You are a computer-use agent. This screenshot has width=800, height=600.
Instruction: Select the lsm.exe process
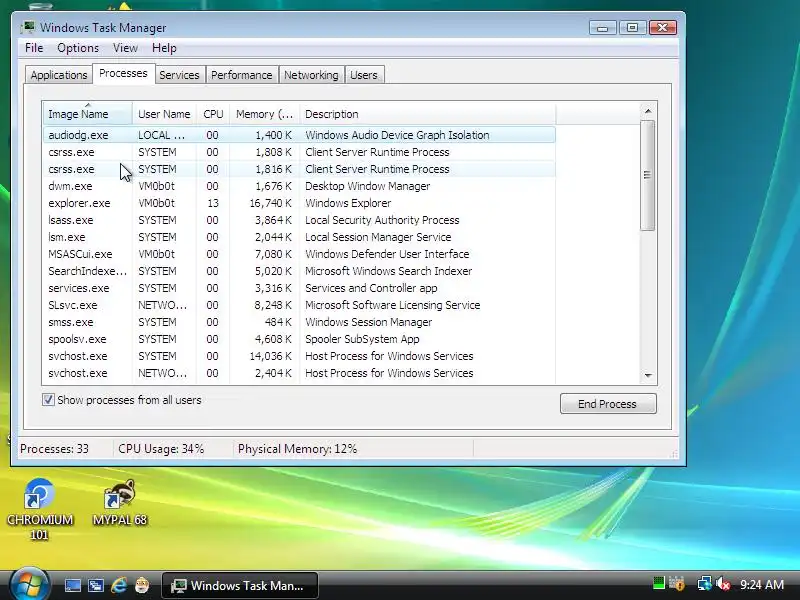(x=299, y=237)
